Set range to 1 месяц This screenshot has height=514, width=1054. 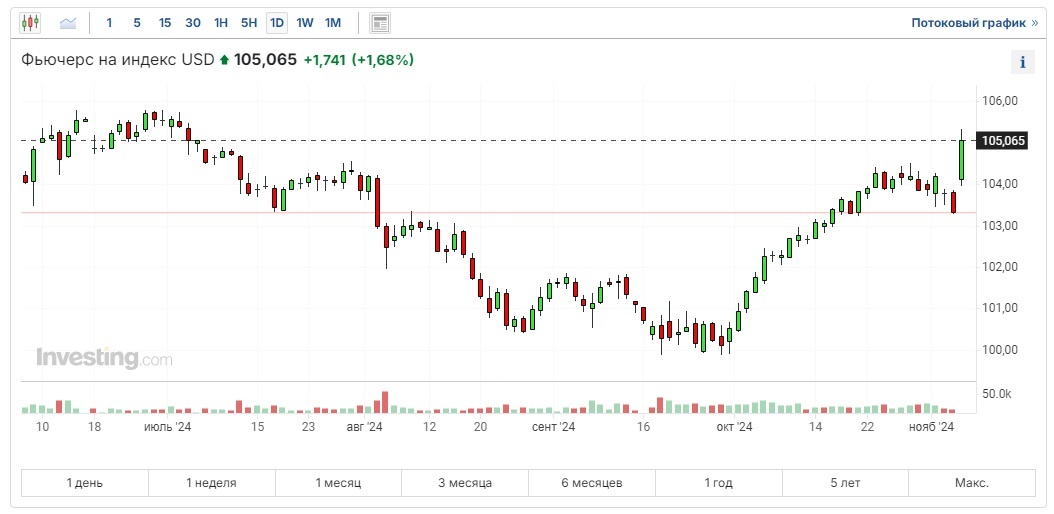point(339,483)
